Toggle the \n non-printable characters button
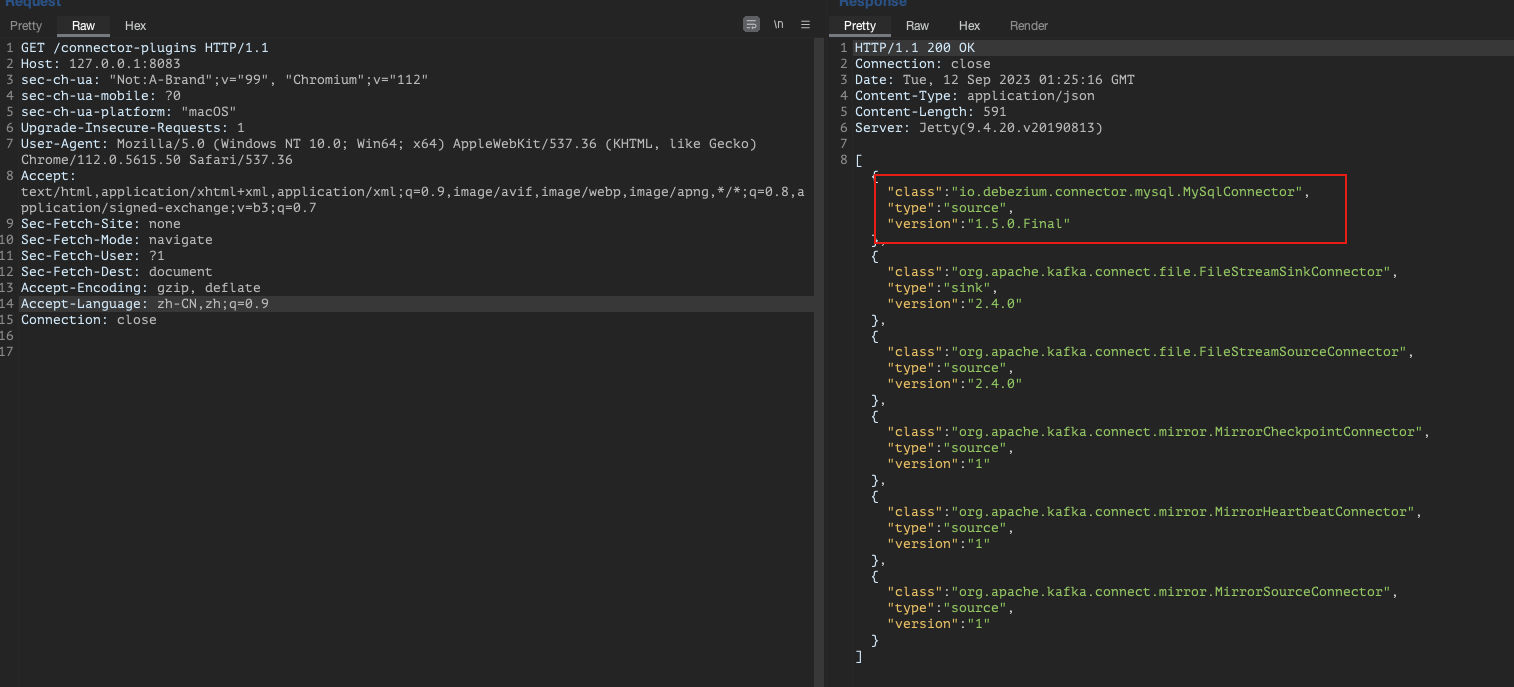The image size is (1514, 687). [779, 25]
